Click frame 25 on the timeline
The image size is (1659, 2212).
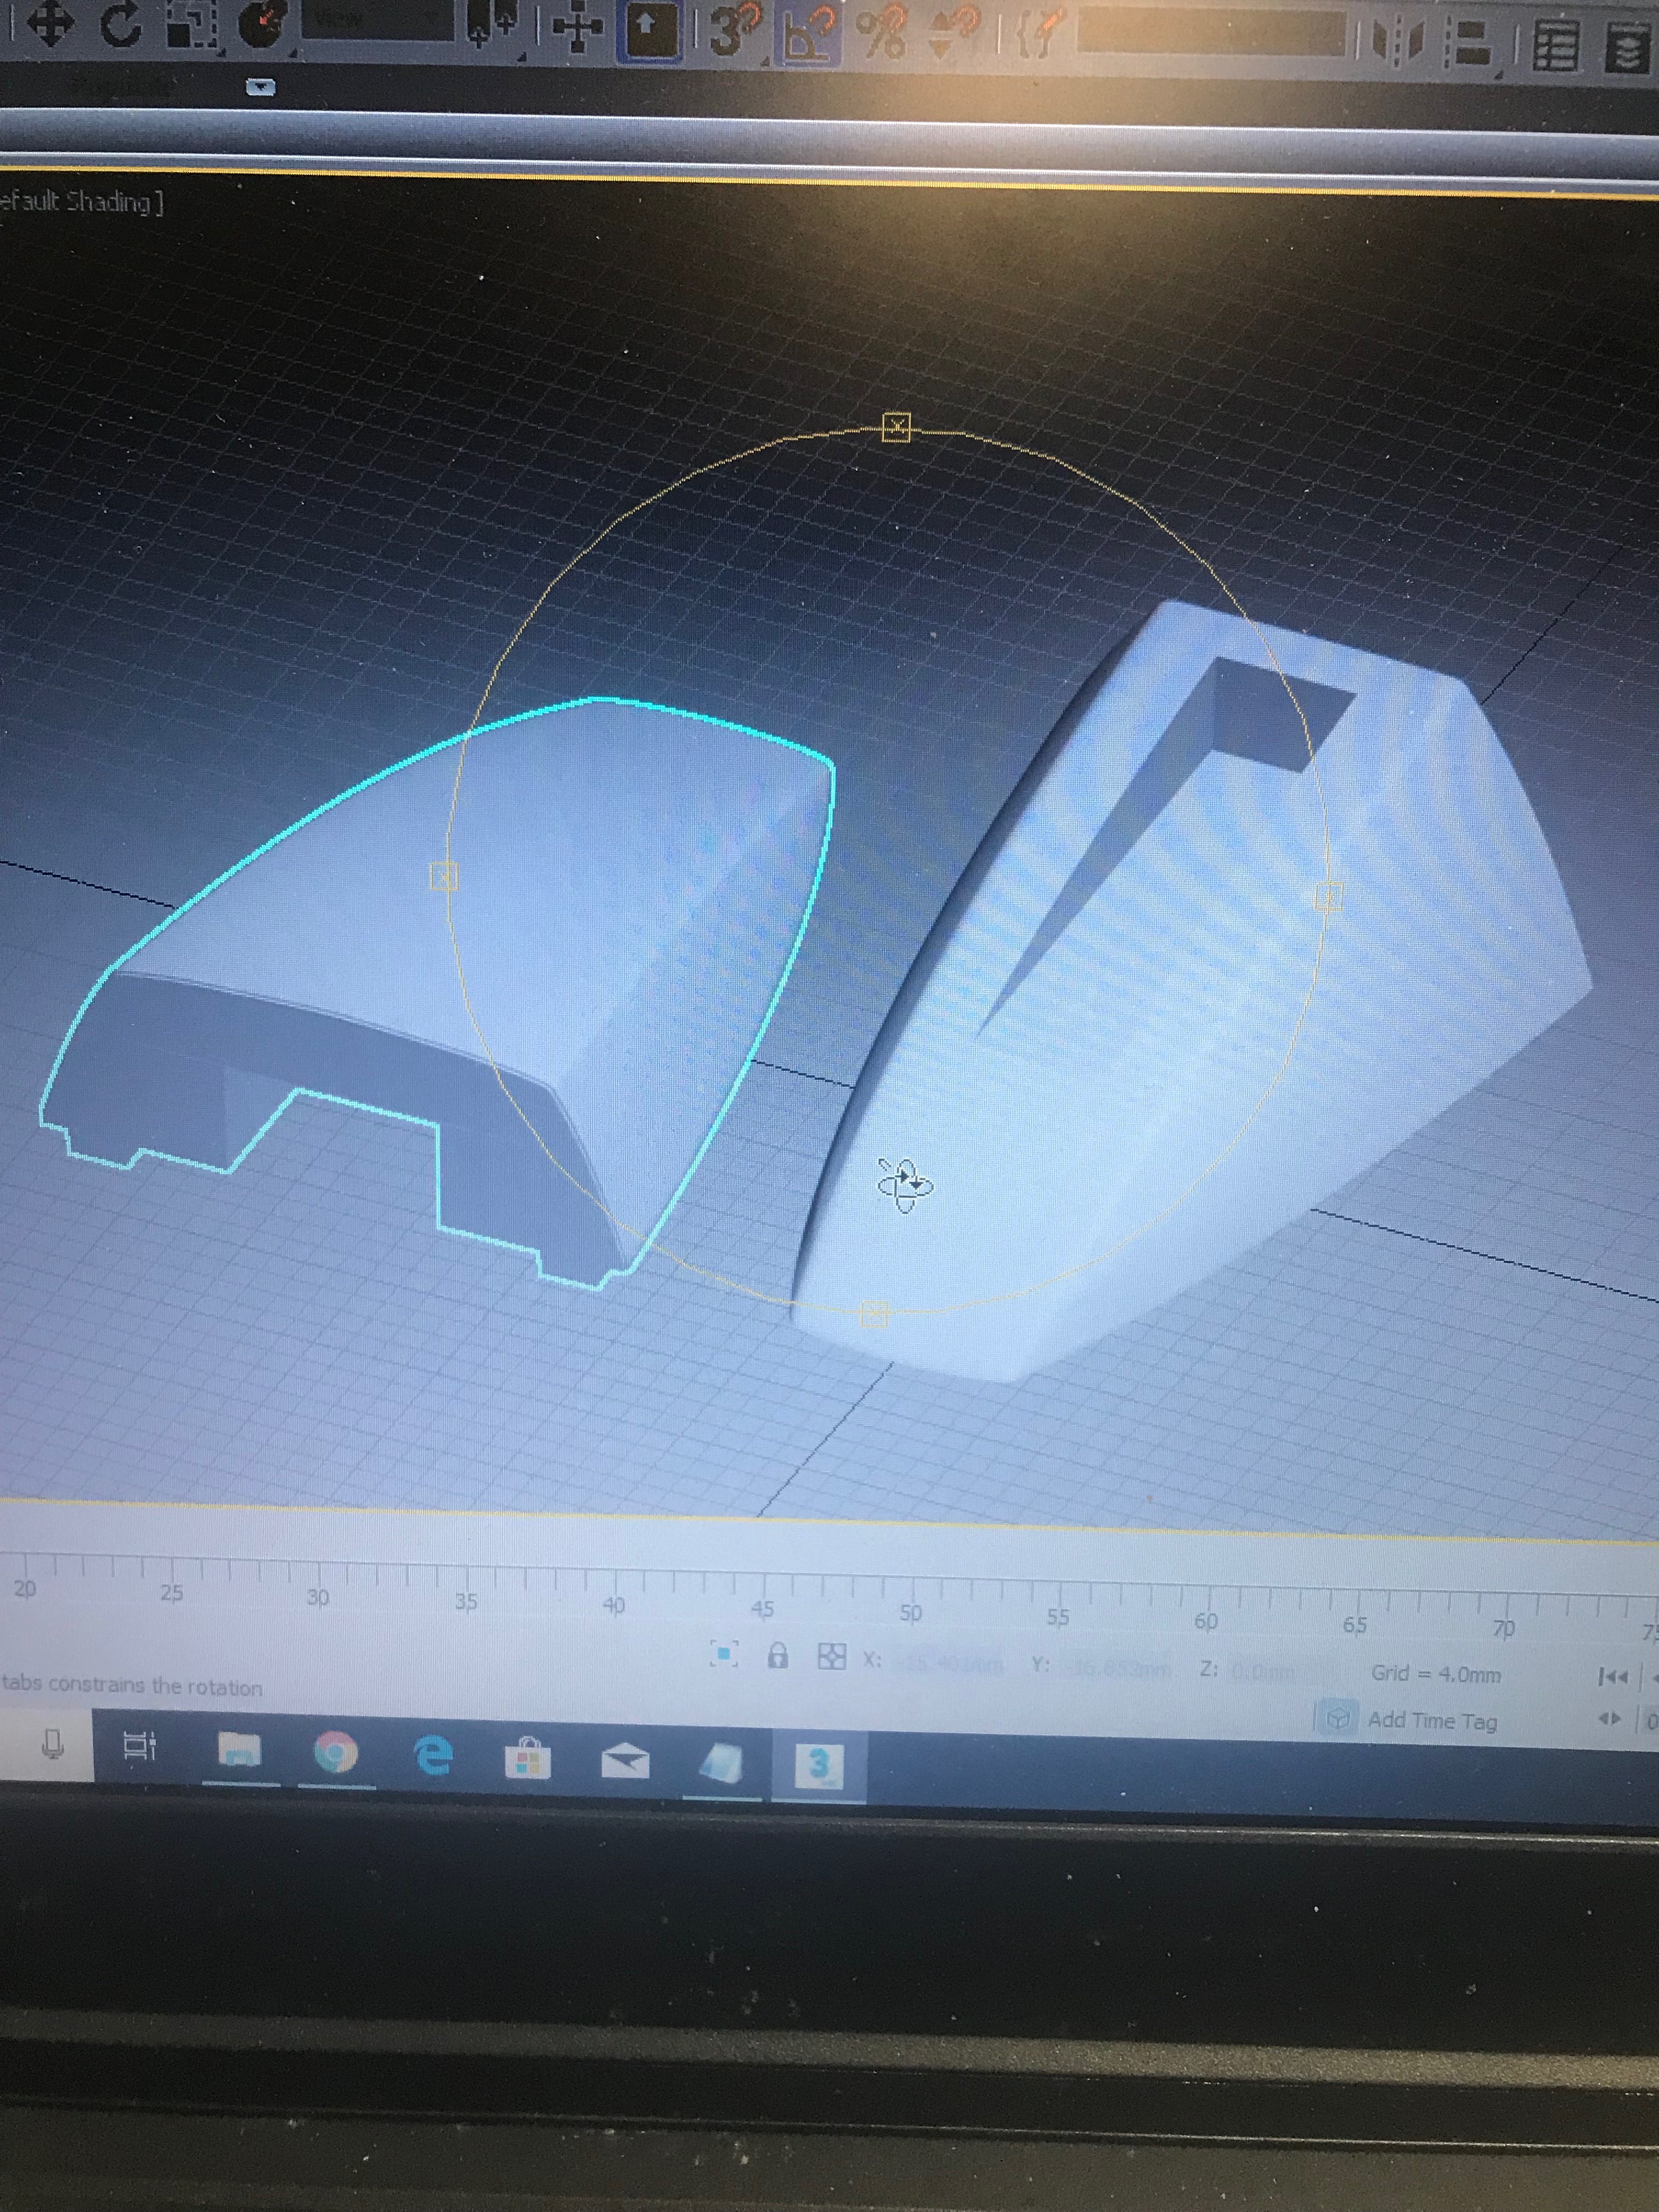pos(172,1593)
